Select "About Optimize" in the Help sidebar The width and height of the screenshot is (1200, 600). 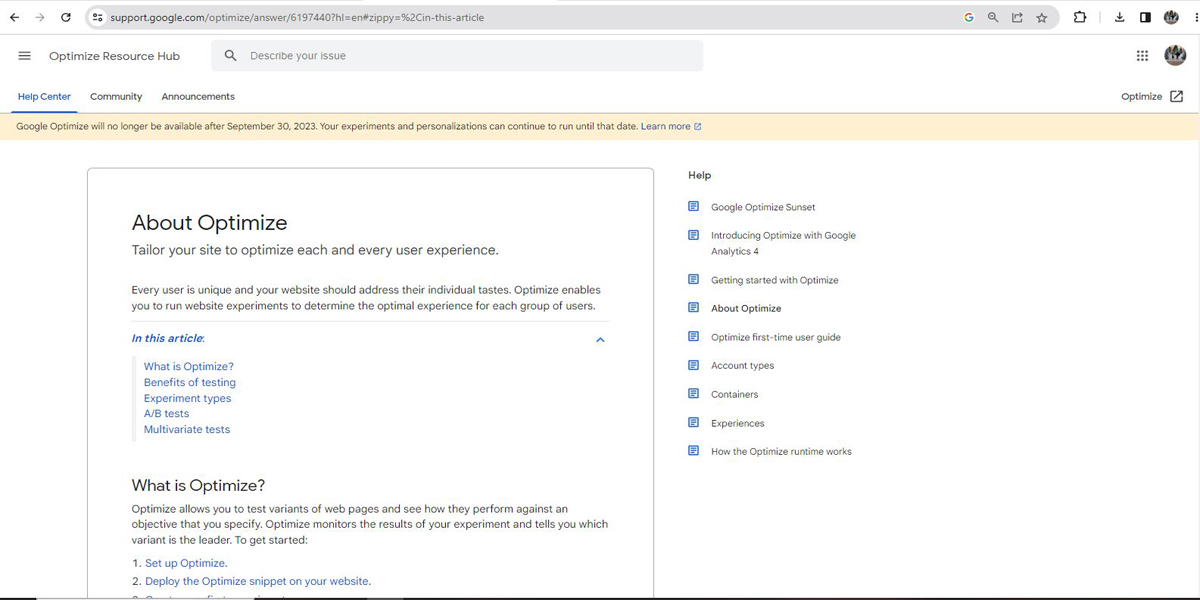click(x=746, y=308)
